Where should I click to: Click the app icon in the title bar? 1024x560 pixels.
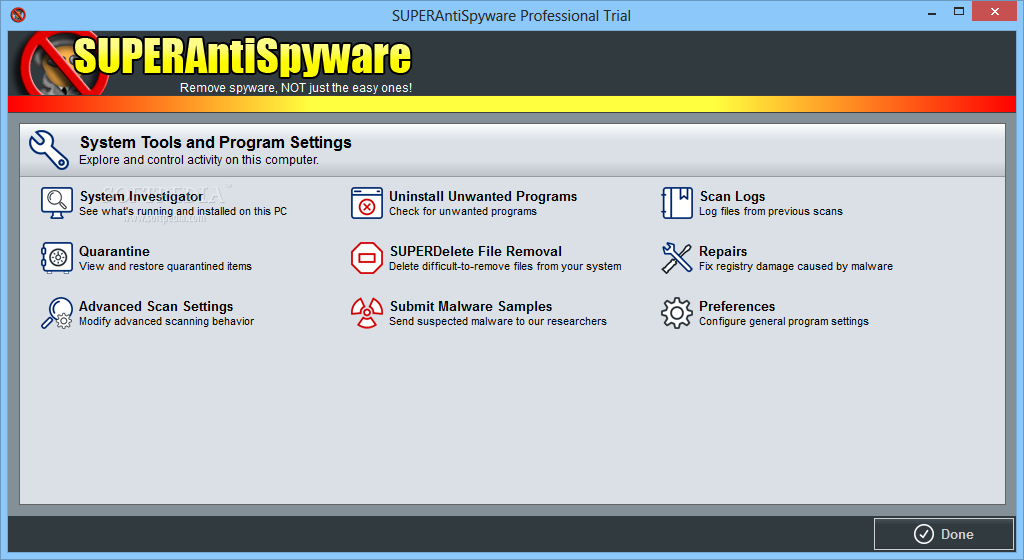click(x=18, y=14)
